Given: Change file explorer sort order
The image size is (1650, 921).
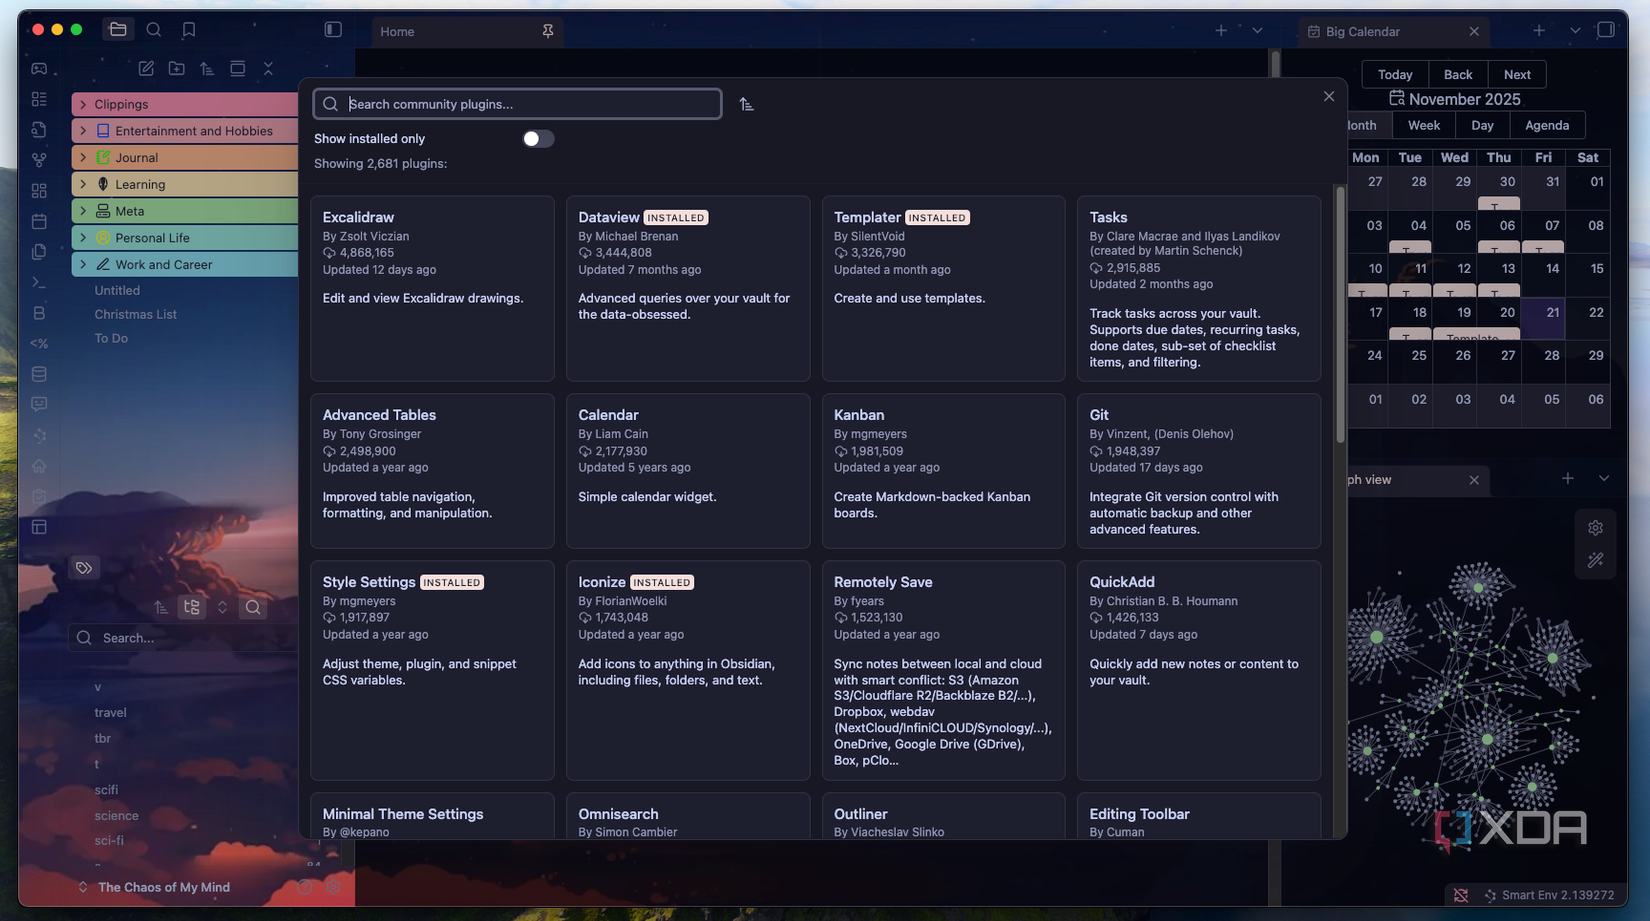Looking at the screenshot, I should coord(207,68).
